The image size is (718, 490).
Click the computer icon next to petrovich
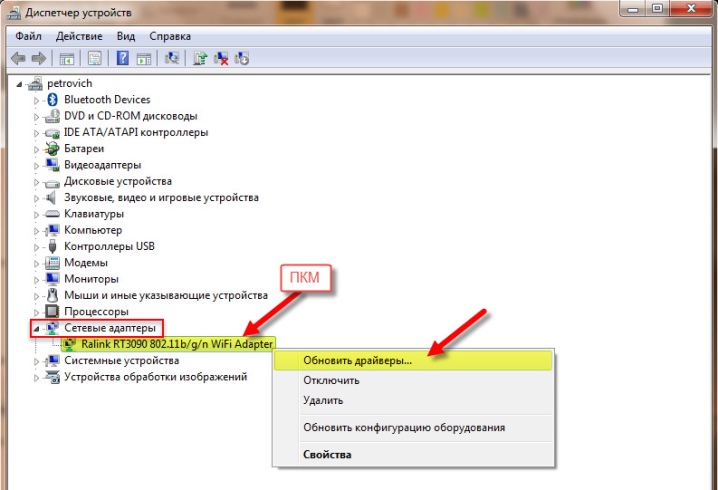click(35, 83)
